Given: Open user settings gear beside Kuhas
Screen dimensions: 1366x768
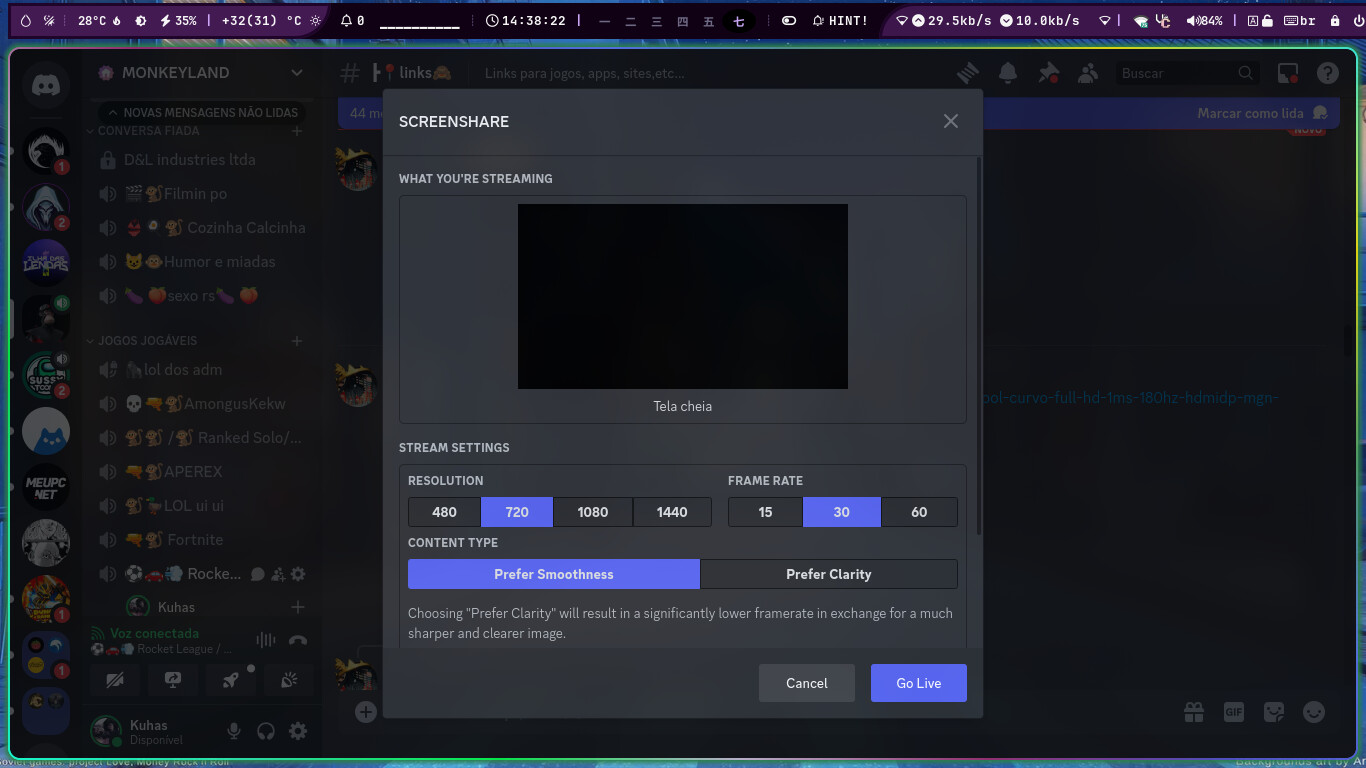Looking at the screenshot, I should [298, 731].
